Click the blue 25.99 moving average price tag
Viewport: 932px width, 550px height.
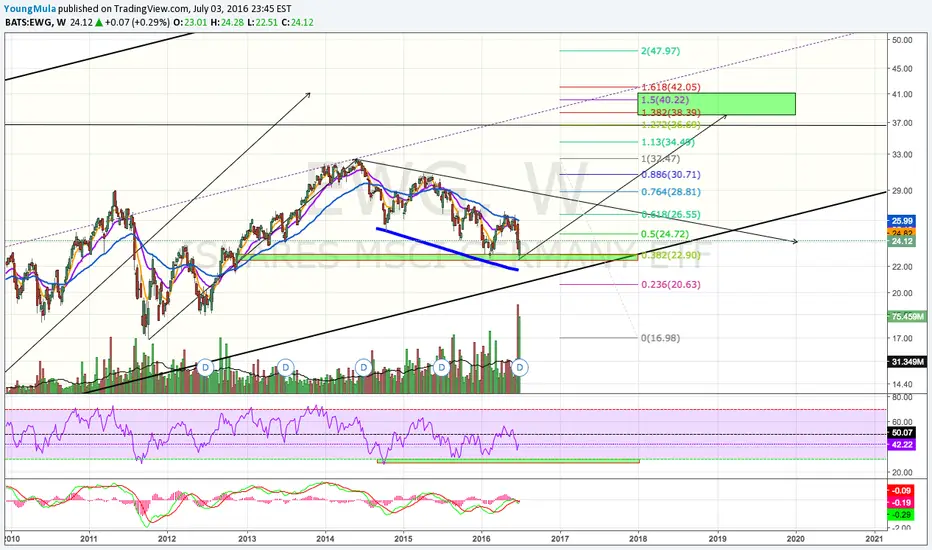pyautogui.click(x=902, y=221)
